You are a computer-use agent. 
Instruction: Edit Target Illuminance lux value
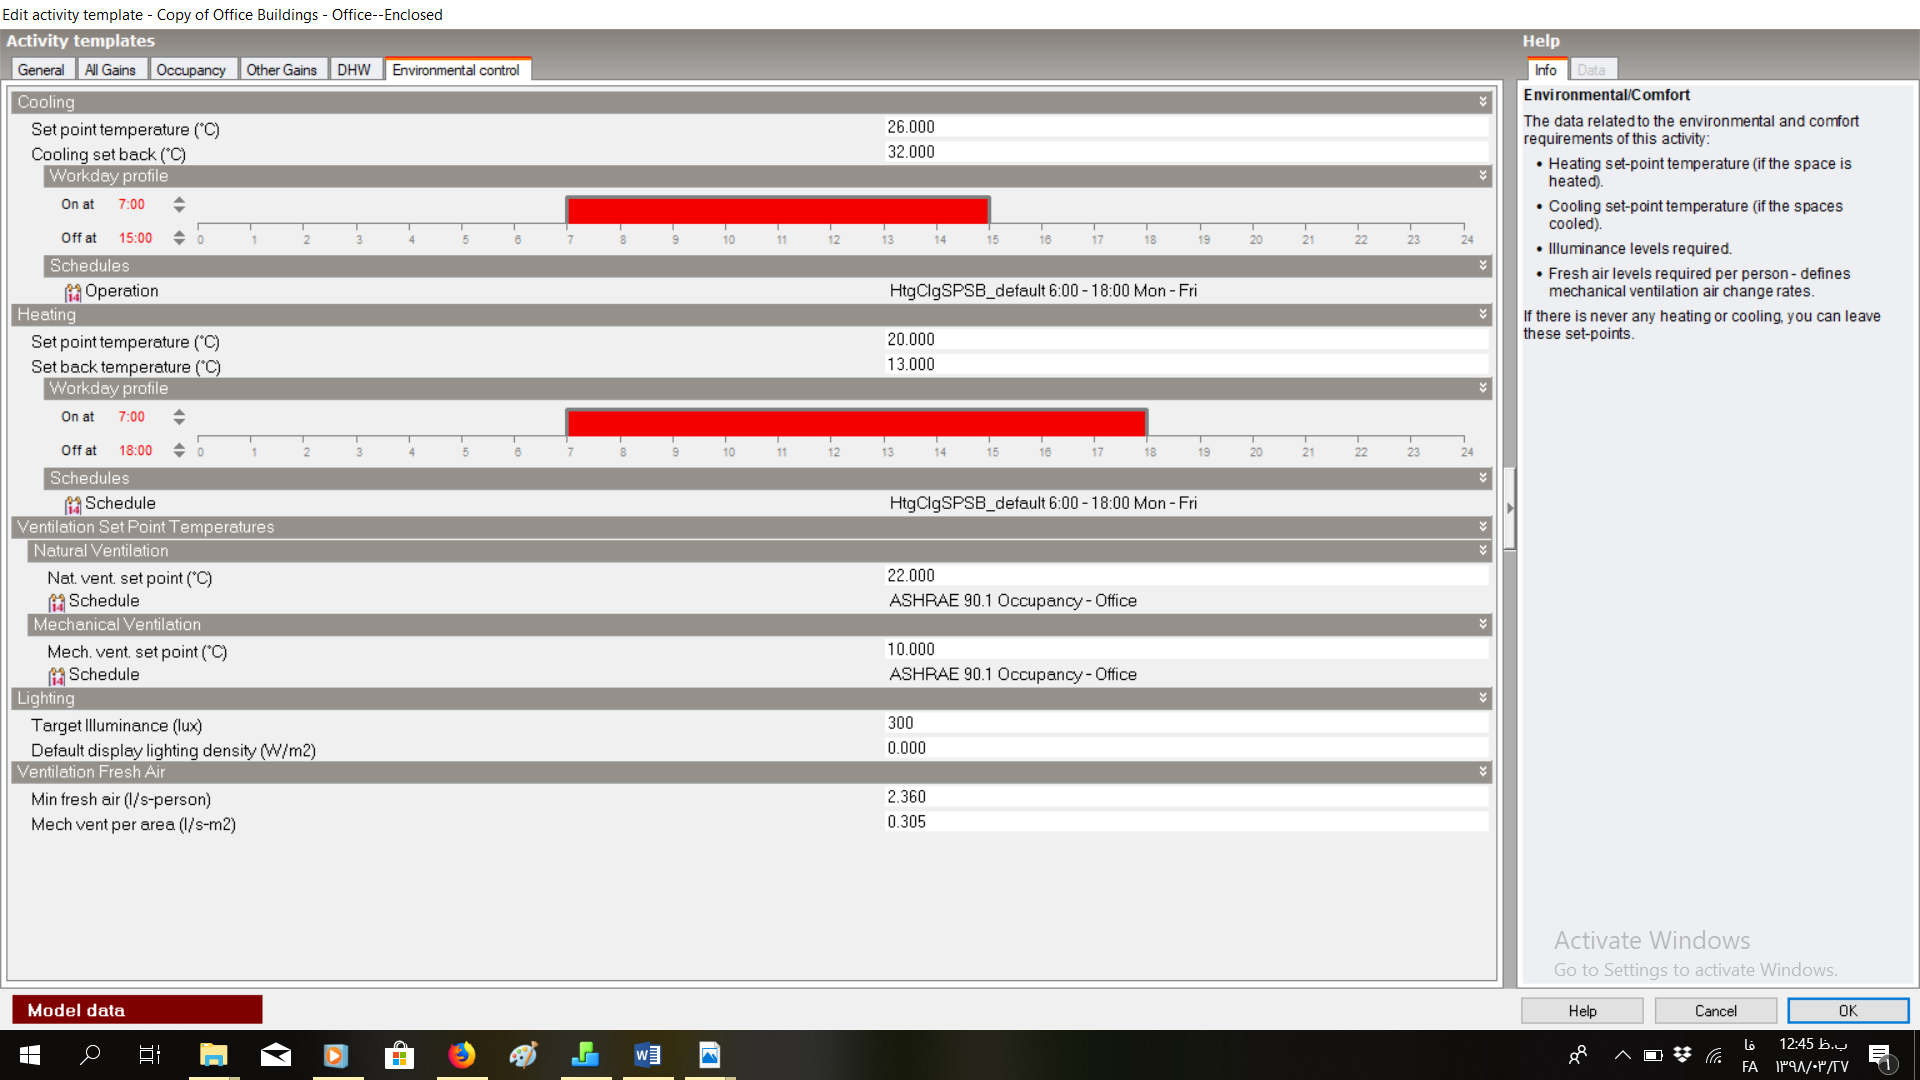(1186, 724)
